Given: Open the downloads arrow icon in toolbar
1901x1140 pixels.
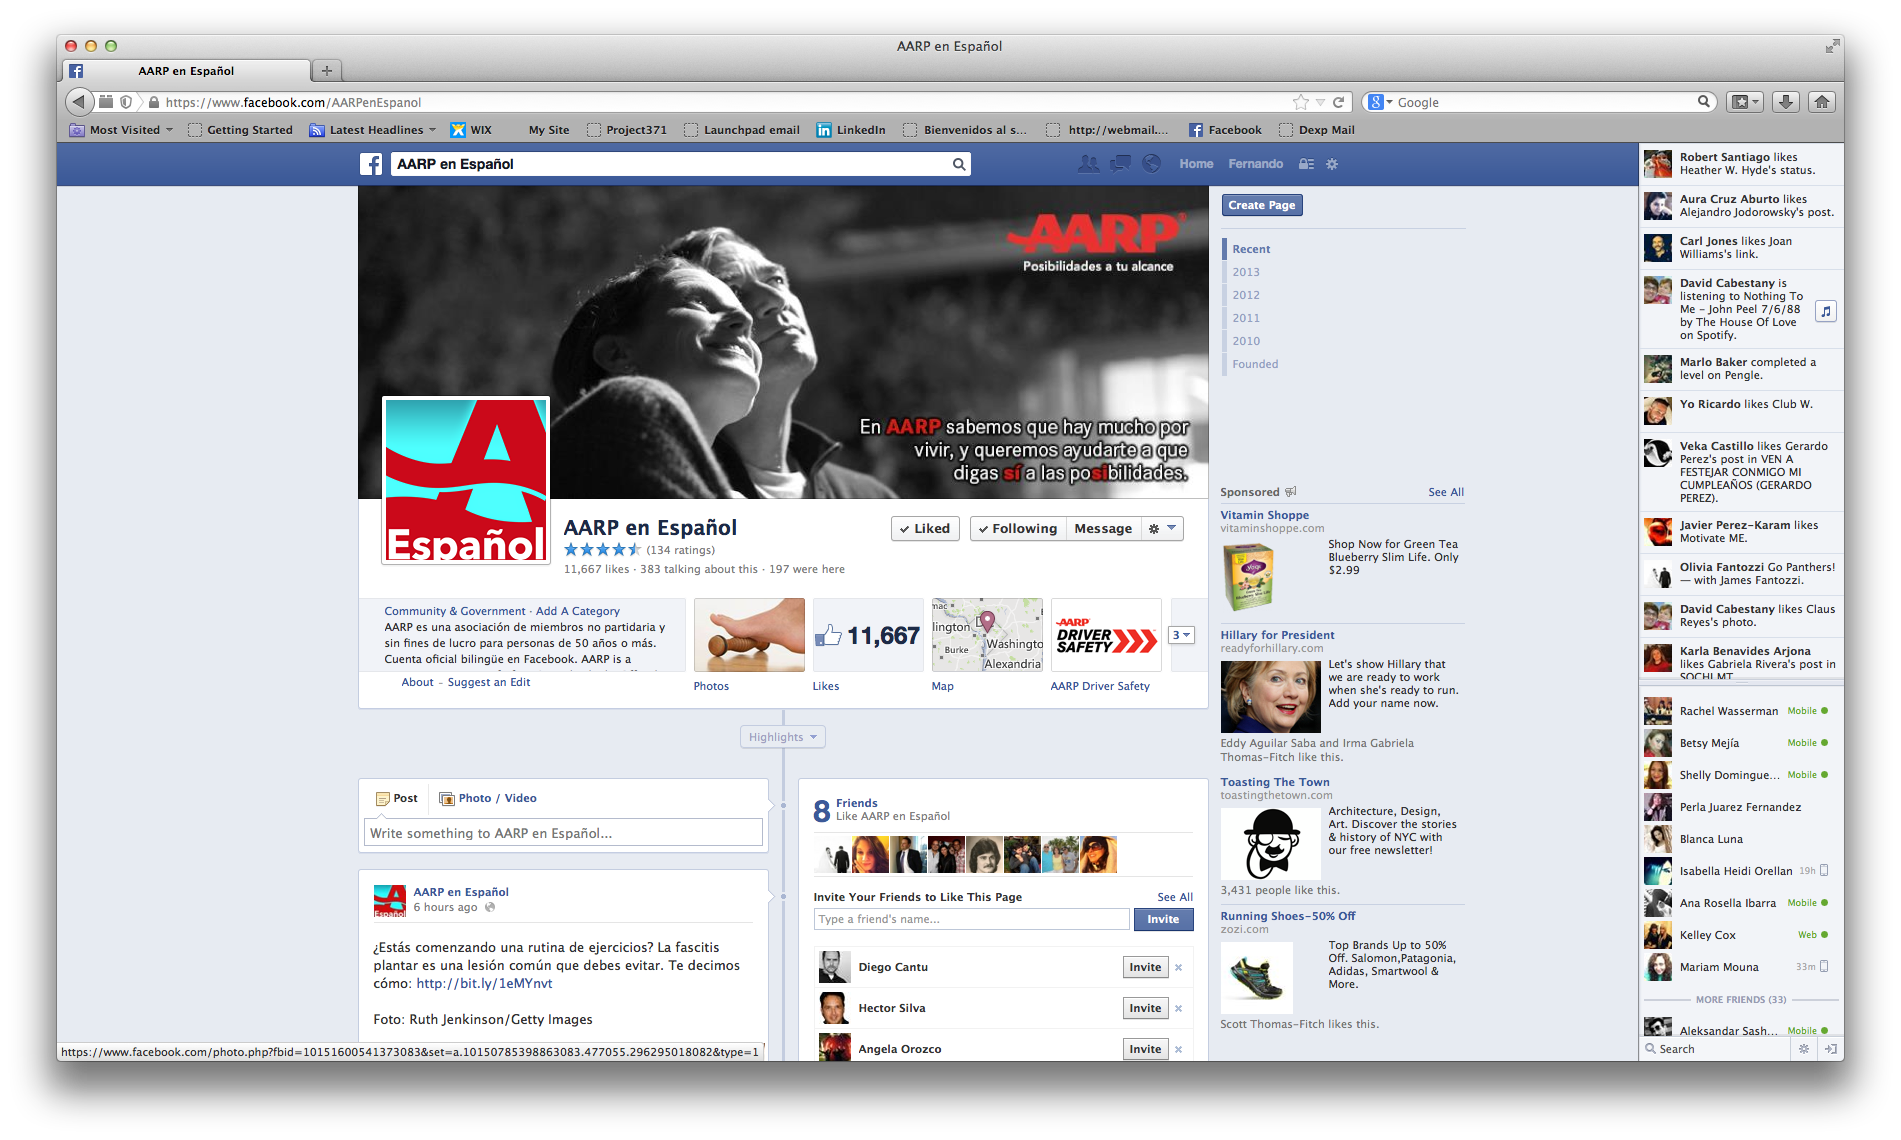Looking at the screenshot, I should [1786, 102].
